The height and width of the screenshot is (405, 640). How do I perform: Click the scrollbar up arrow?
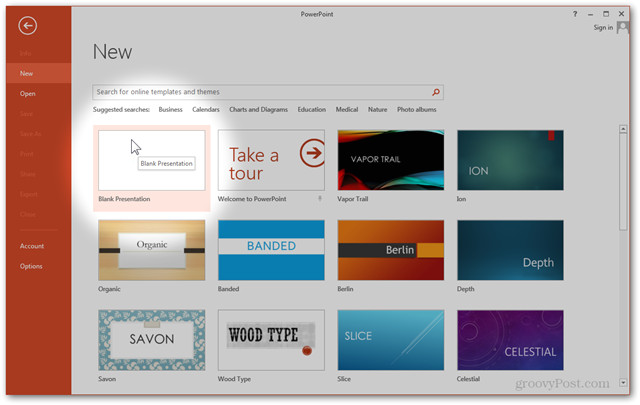(623, 129)
